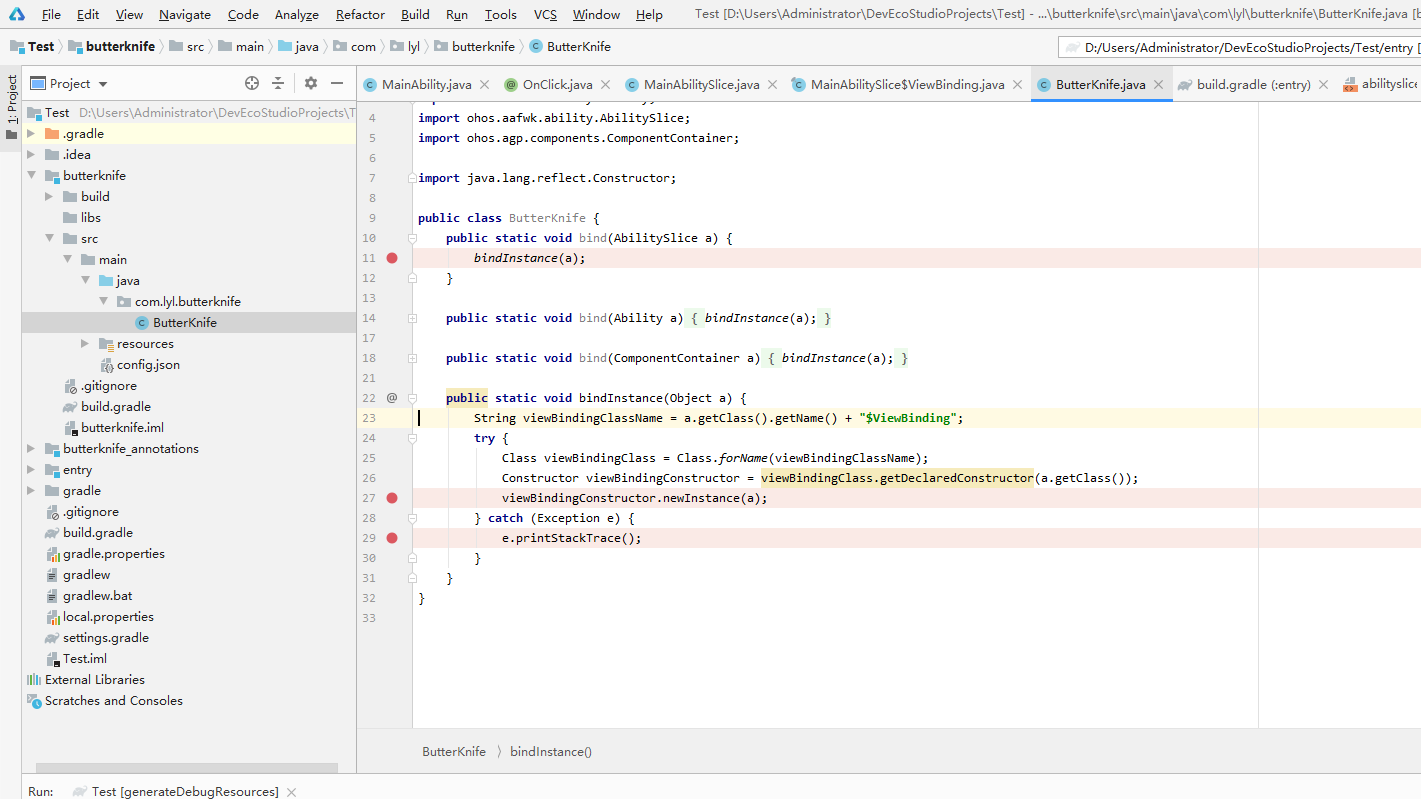This screenshot has height=799, width=1421.
Task: Collapse the src folder
Action: coord(50,239)
